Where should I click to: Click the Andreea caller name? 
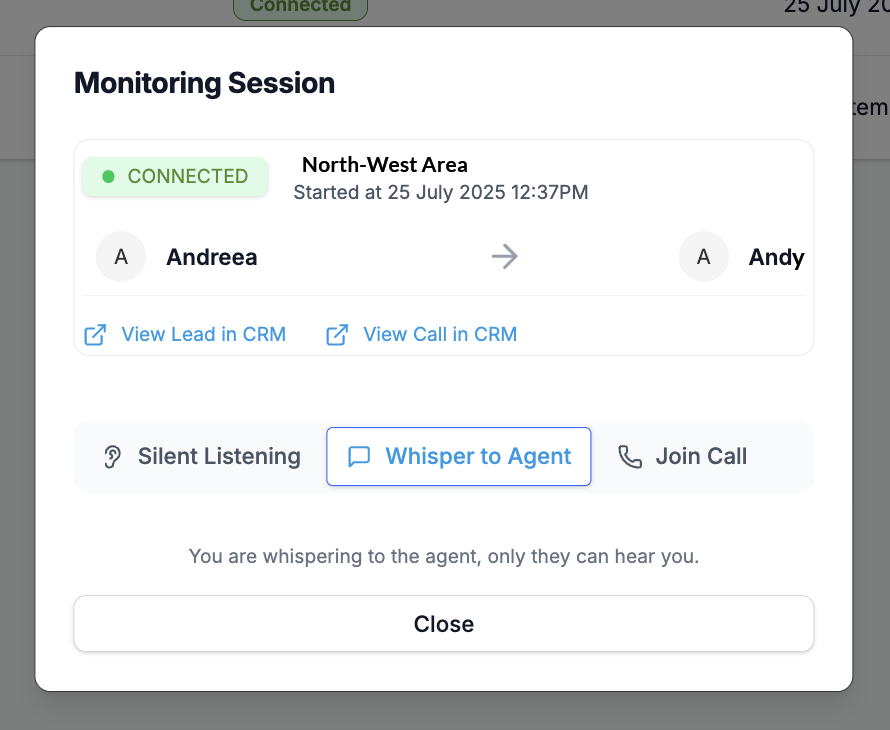(212, 257)
